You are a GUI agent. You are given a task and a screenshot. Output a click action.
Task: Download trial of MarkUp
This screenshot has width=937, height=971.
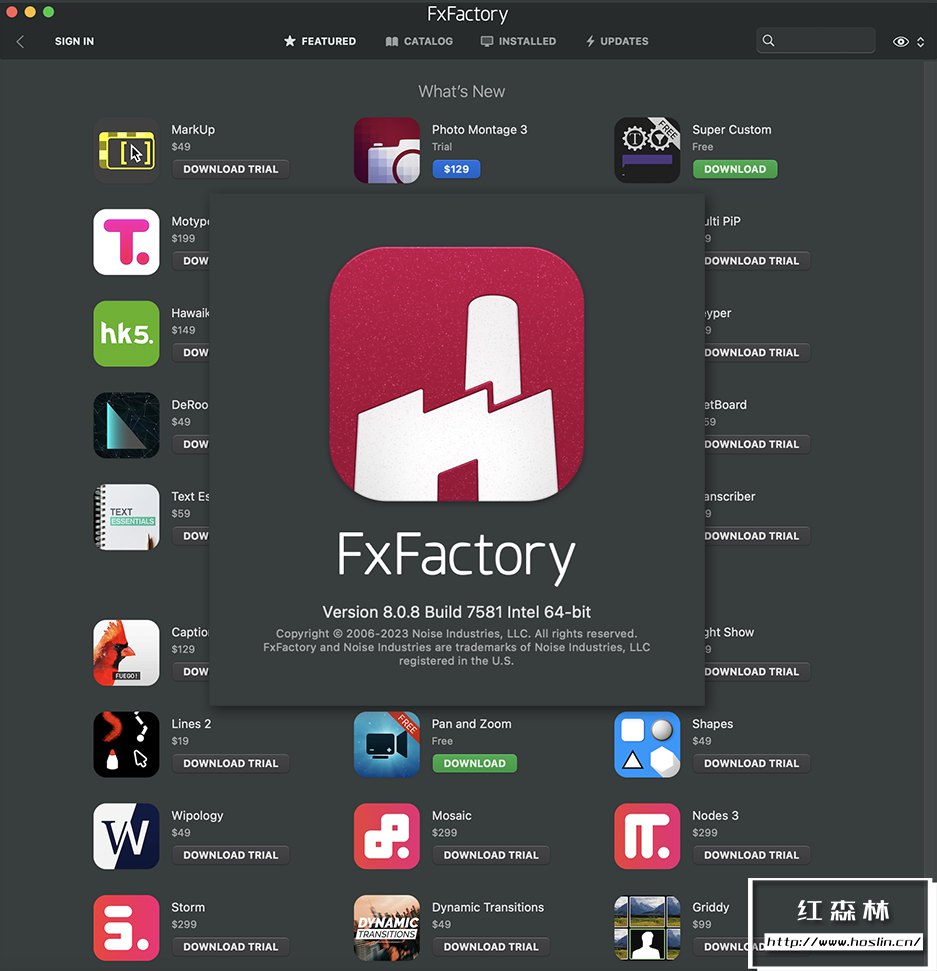click(230, 169)
